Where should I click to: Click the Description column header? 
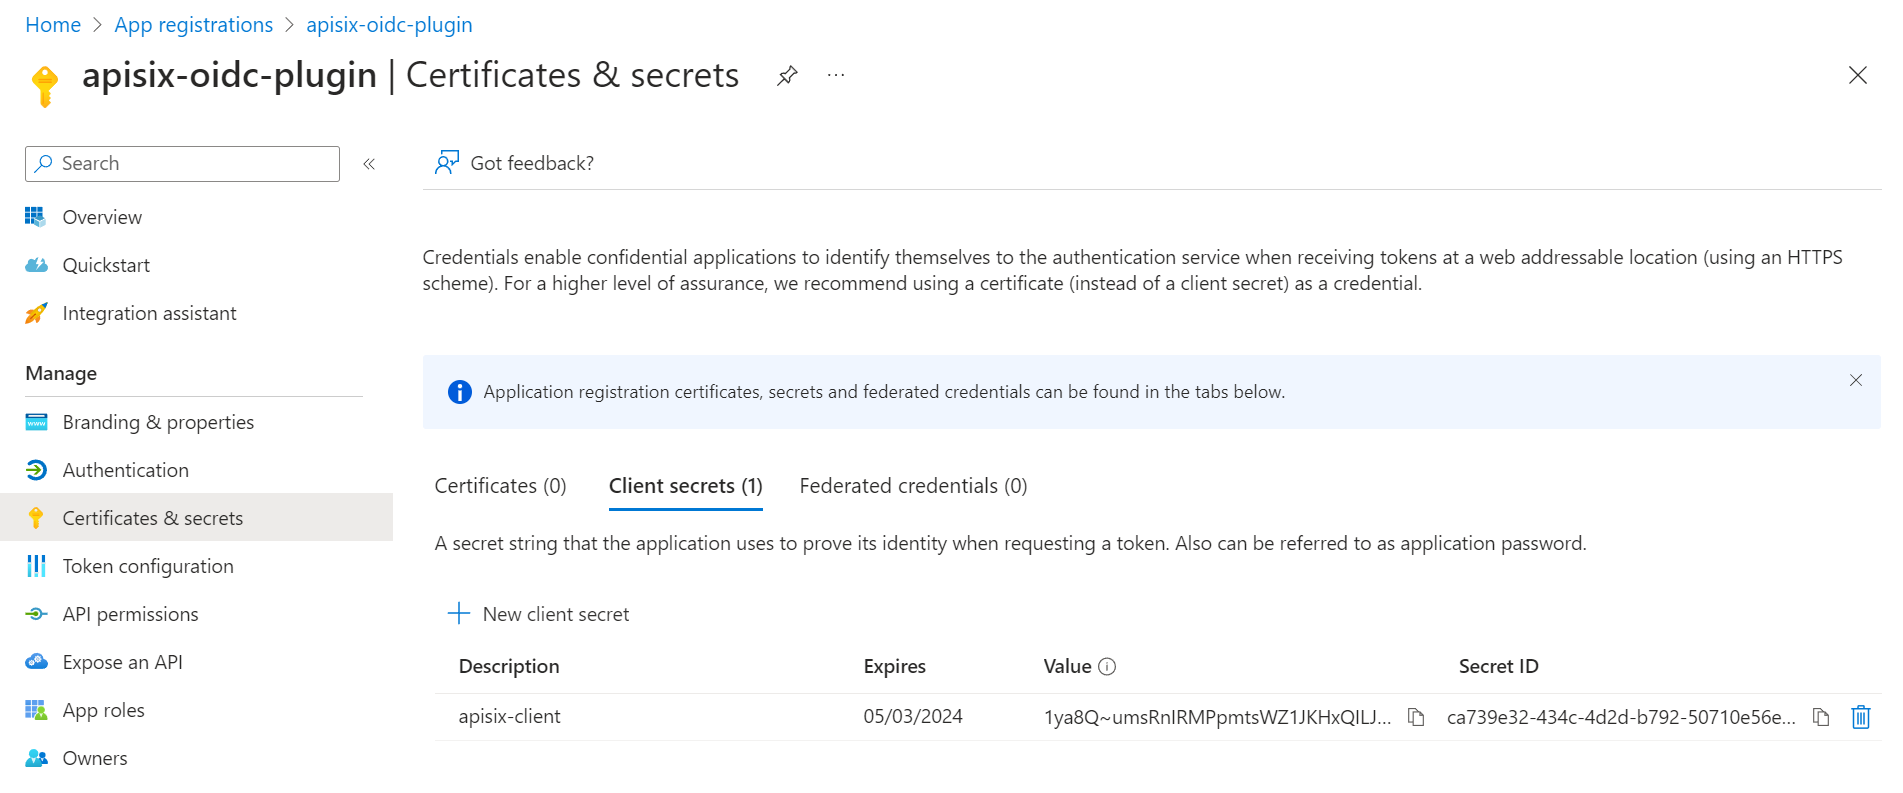pos(509,667)
